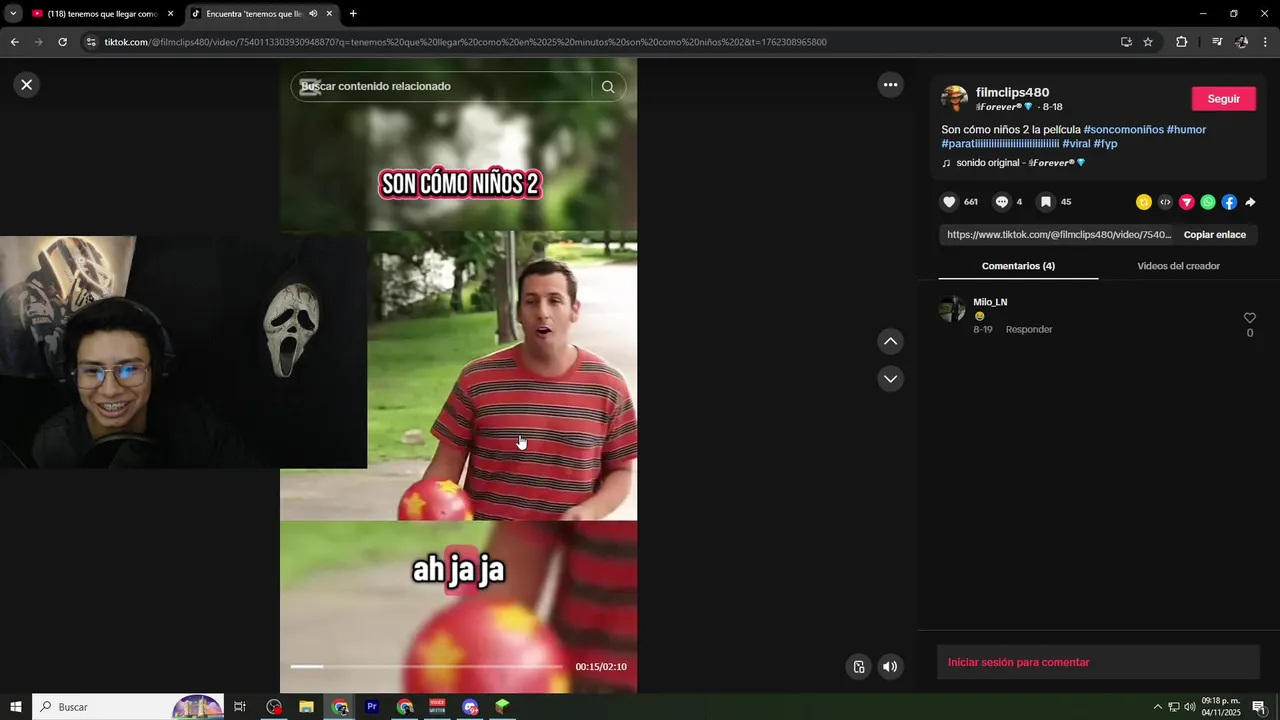Mute tab using speaker icon on TikTok tab
Viewport: 1280px width, 720px height.
pos(313,14)
